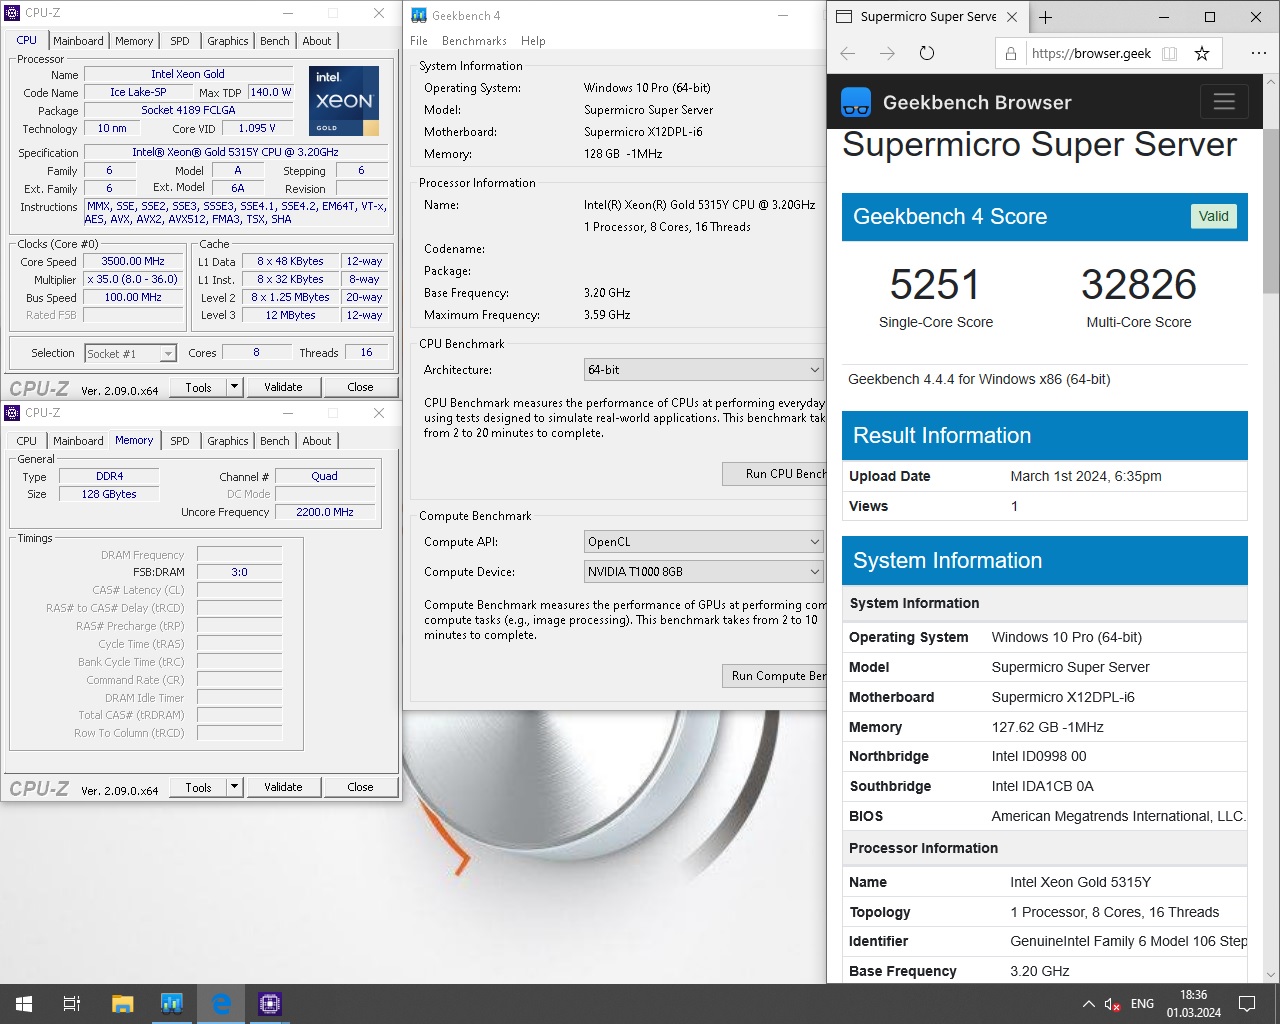The image size is (1280, 1024).
Task: Click Geekbench 4 title bar icon
Action: (419, 15)
